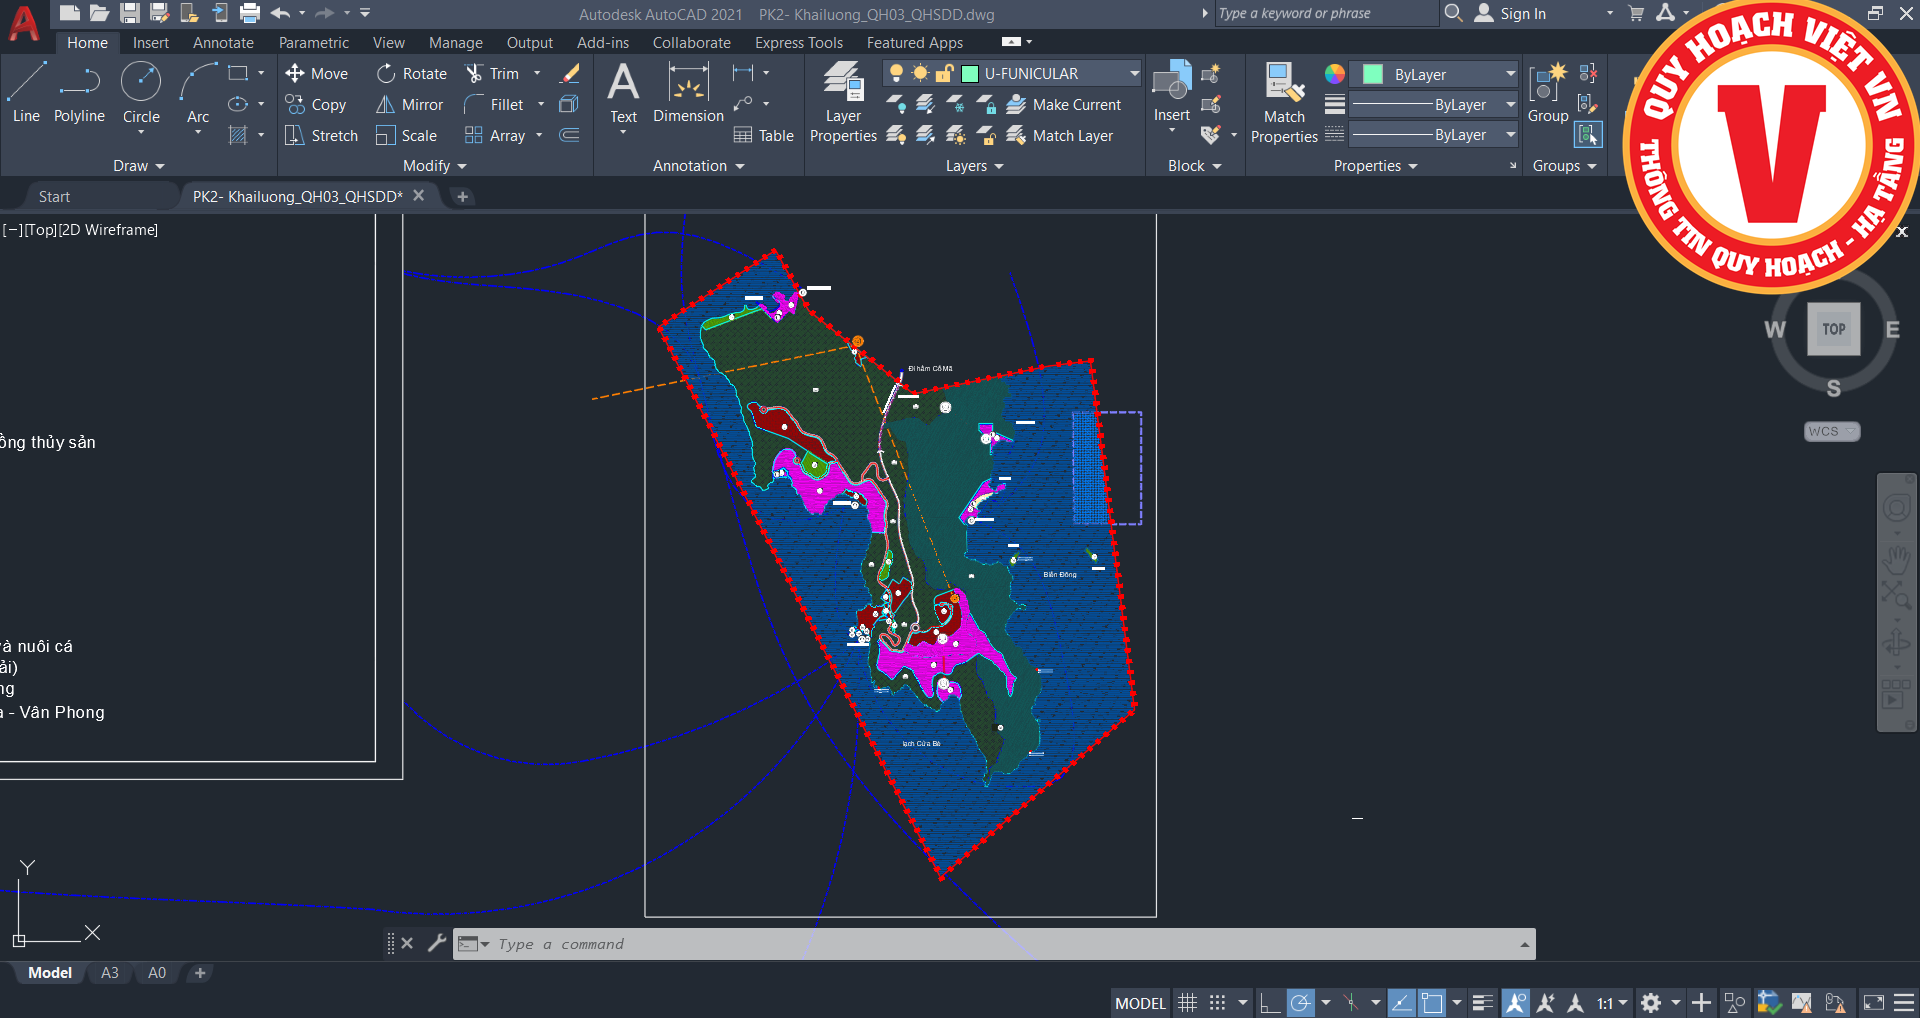Toggle grid display in status bar
Image resolution: width=1920 pixels, height=1018 pixels.
1187,1002
